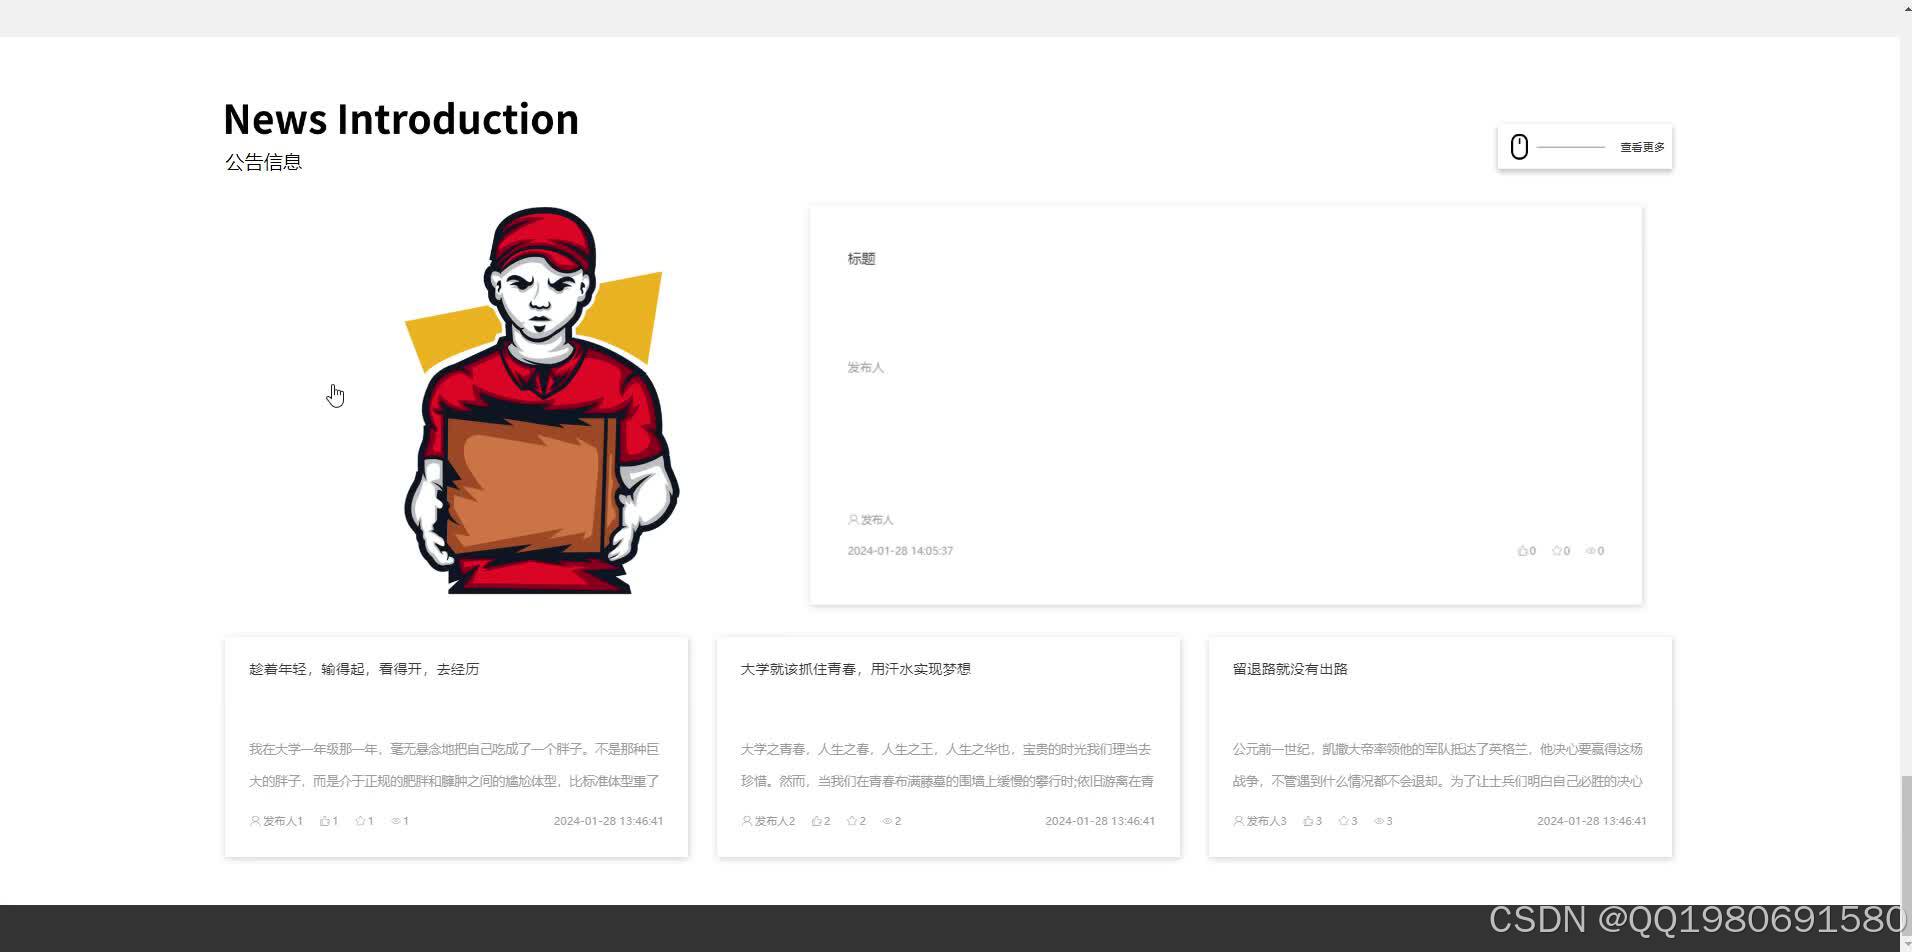Open the delivery man illustration image
1912x952 pixels.
coord(541,400)
